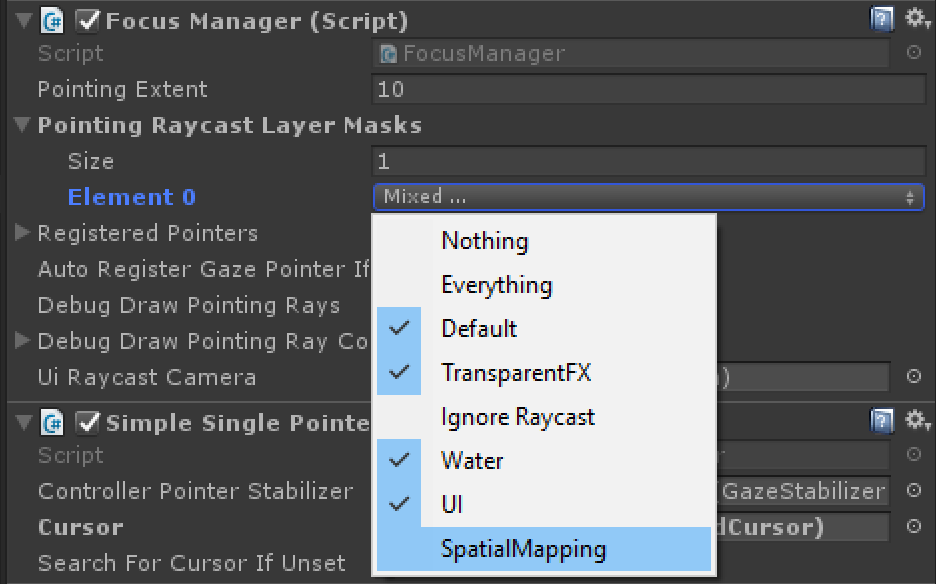Open the gear menu on Focus Manager component
The width and height of the screenshot is (936, 584).
917,19
